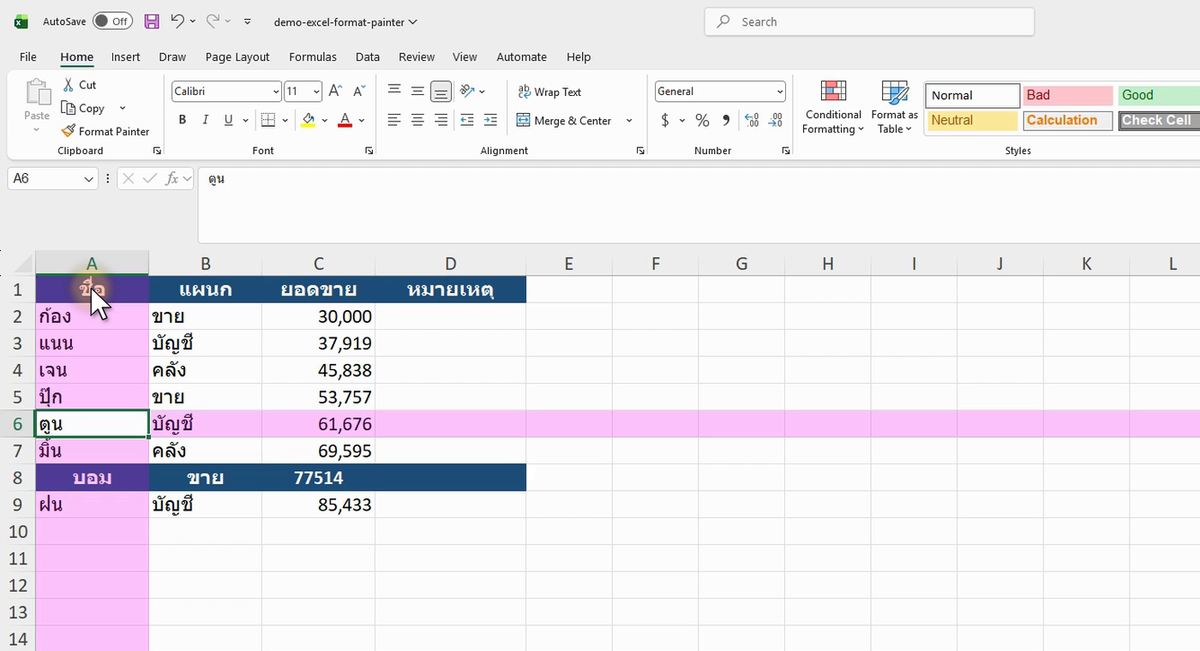Switch to the Review tab
The width and height of the screenshot is (1200, 651).
click(417, 57)
